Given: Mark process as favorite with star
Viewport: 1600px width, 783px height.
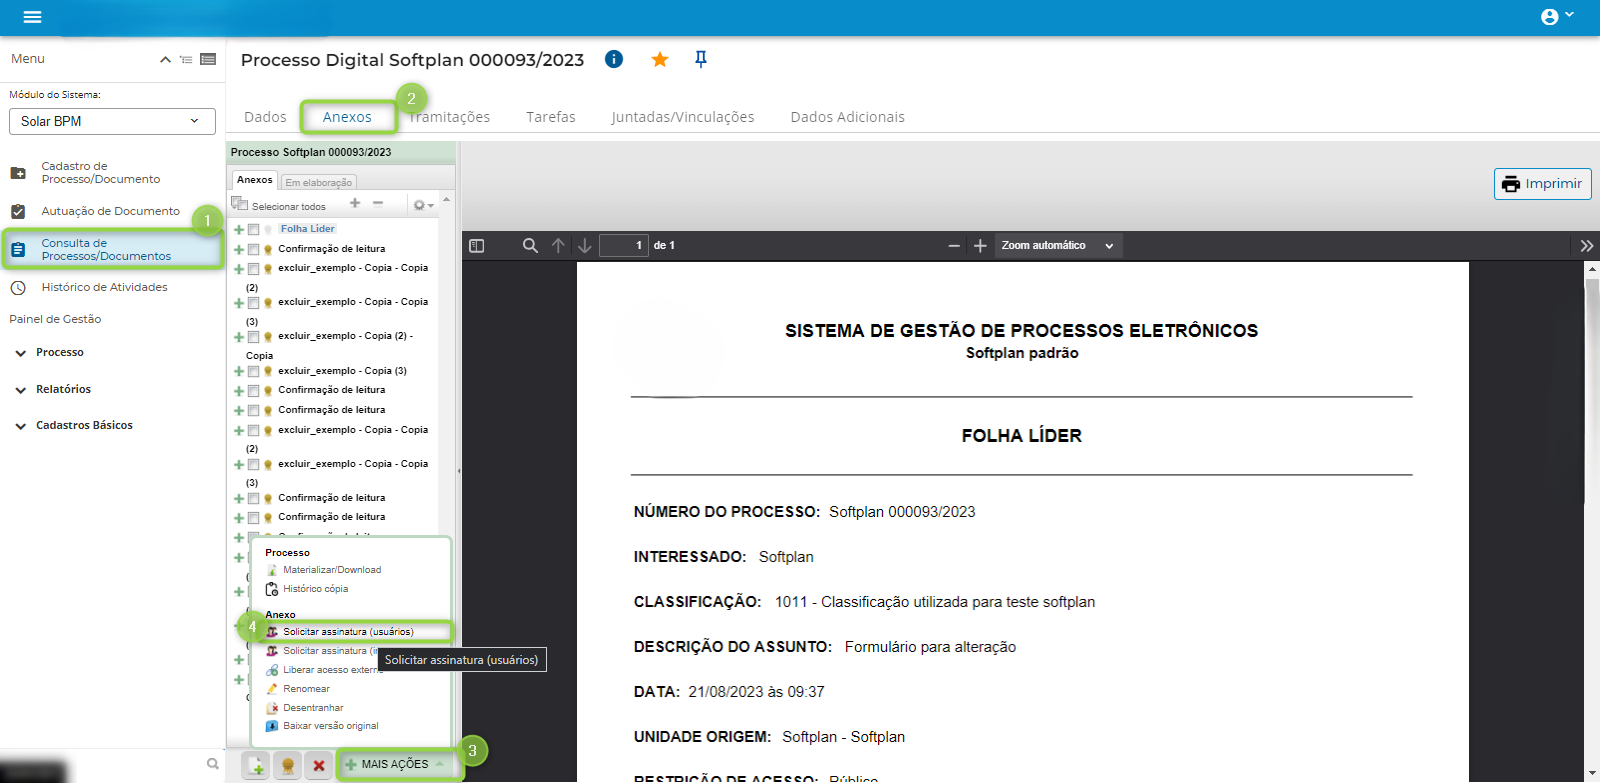Looking at the screenshot, I should tap(660, 59).
